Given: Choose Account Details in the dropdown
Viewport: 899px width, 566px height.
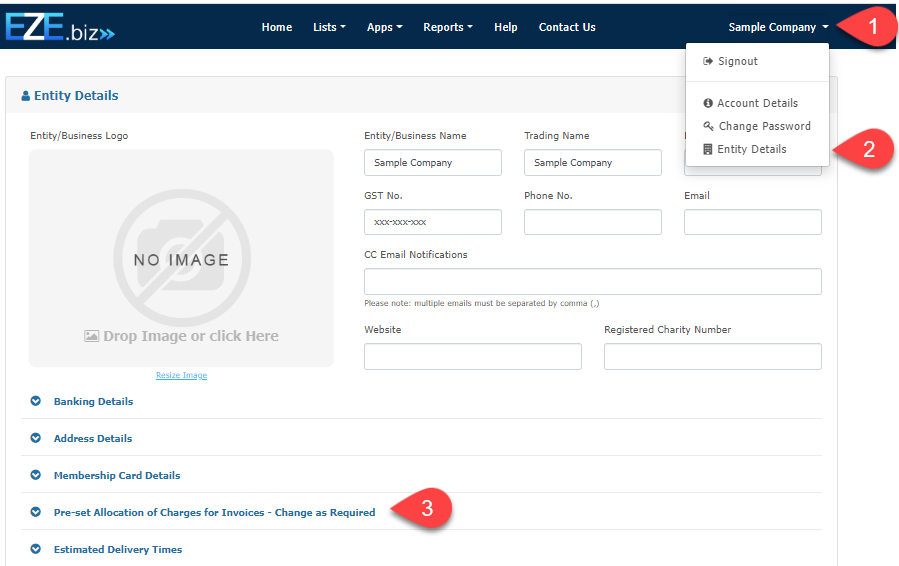Looking at the screenshot, I should point(756,103).
